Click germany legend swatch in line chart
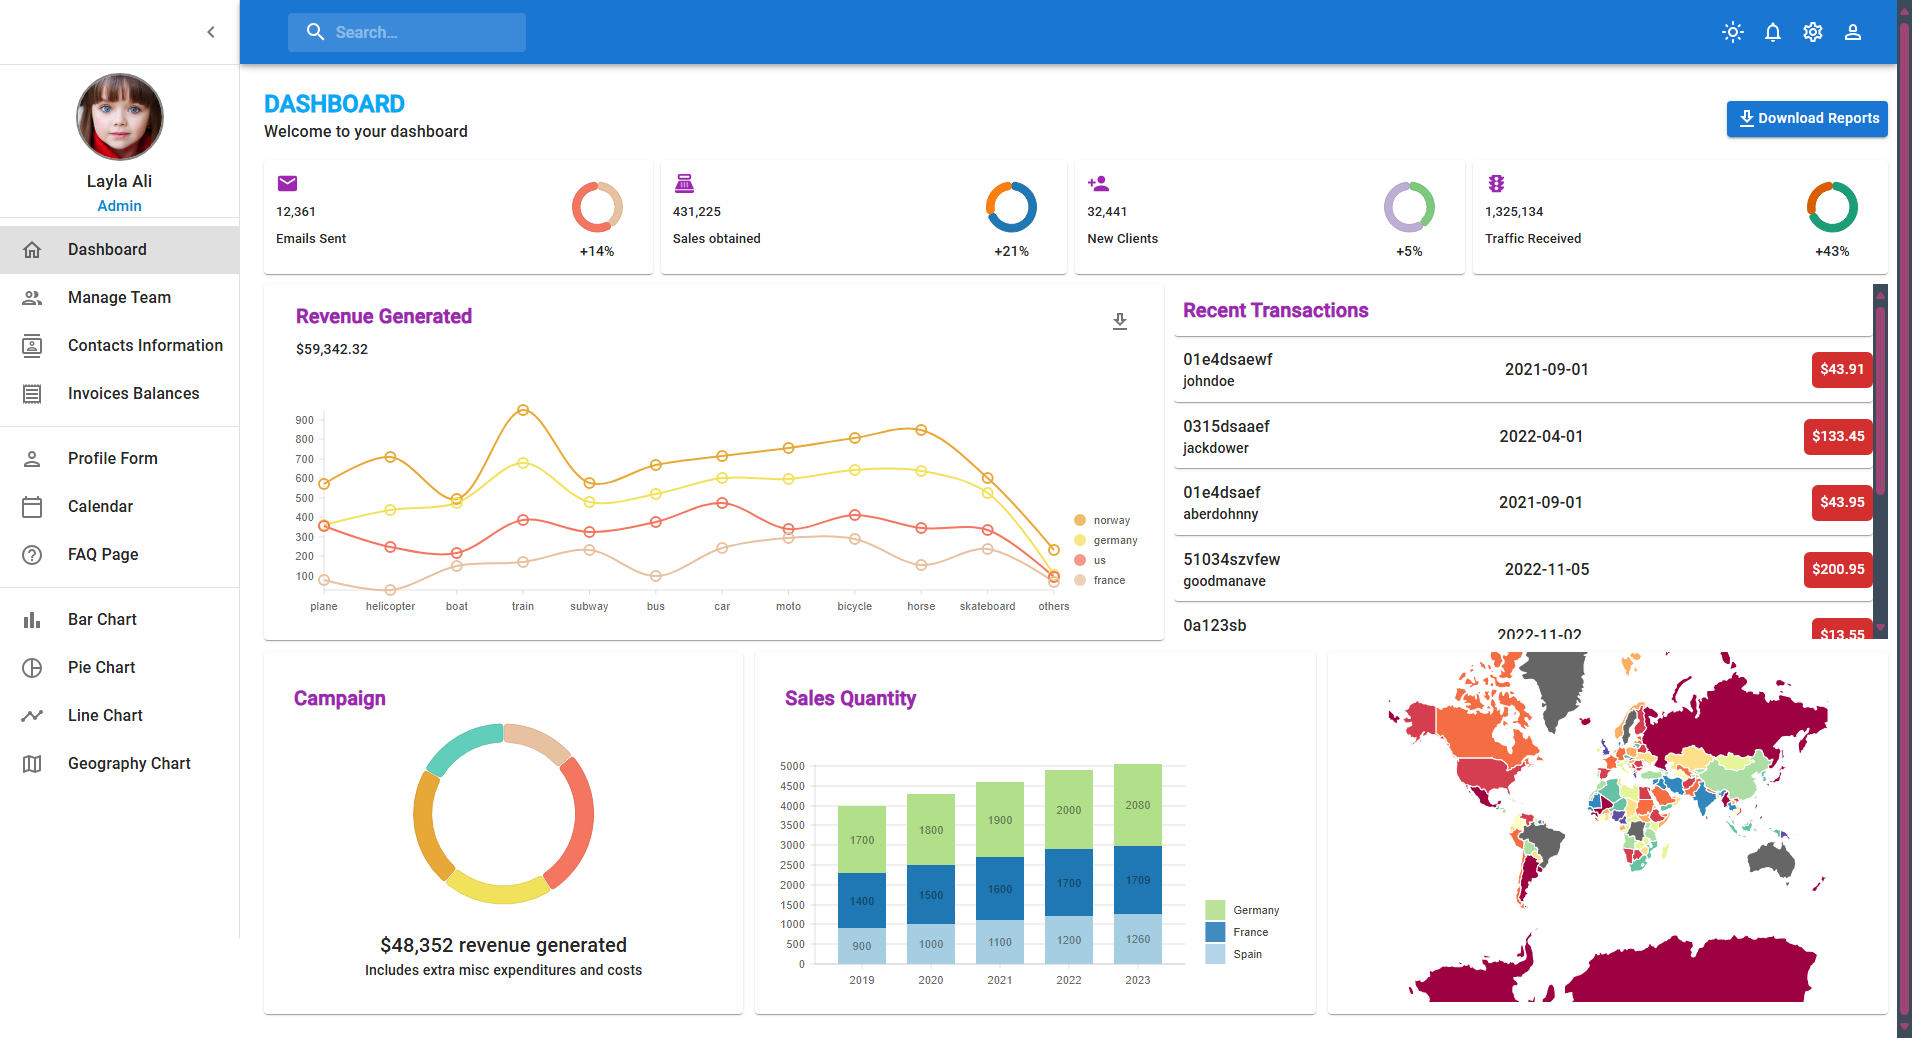The height and width of the screenshot is (1038, 1912). (x=1080, y=540)
